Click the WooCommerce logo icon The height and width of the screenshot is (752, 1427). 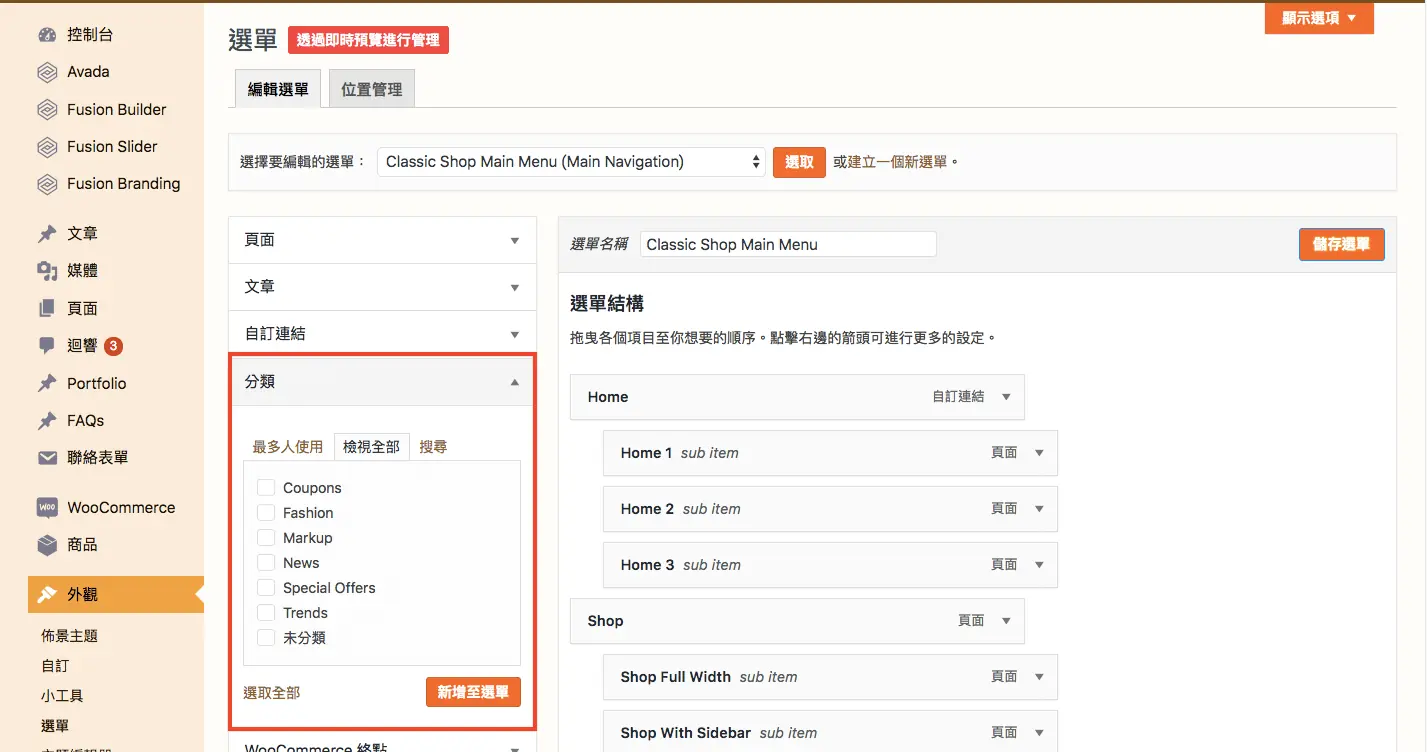pos(47,508)
